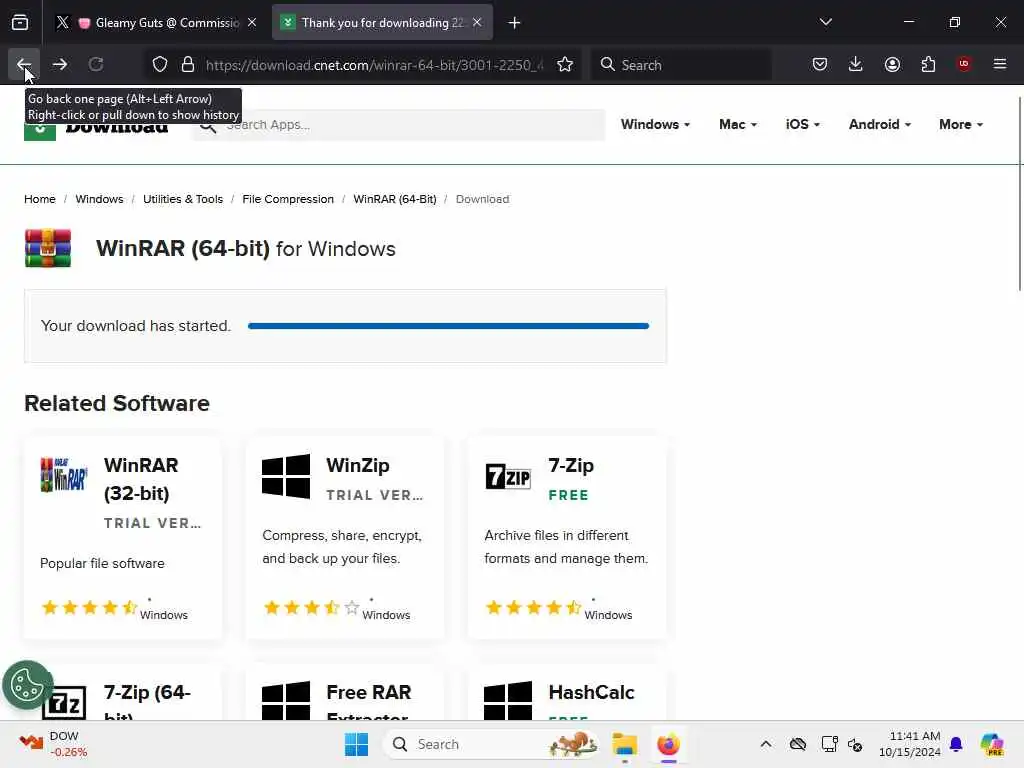The height and width of the screenshot is (768, 1024).
Task: Open the Firefox hamburger menu
Action: click(1000, 64)
